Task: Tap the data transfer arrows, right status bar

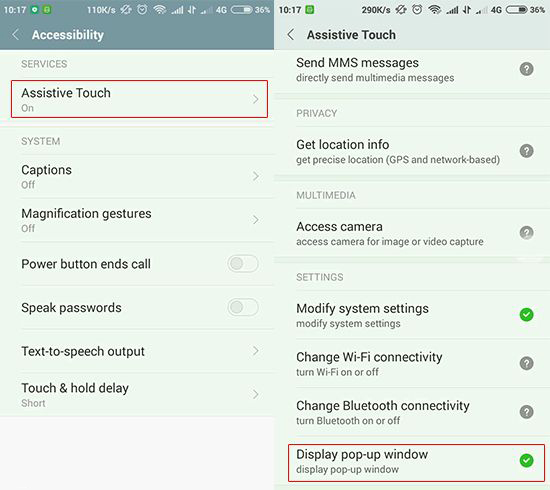Action: click(x=467, y=10)
